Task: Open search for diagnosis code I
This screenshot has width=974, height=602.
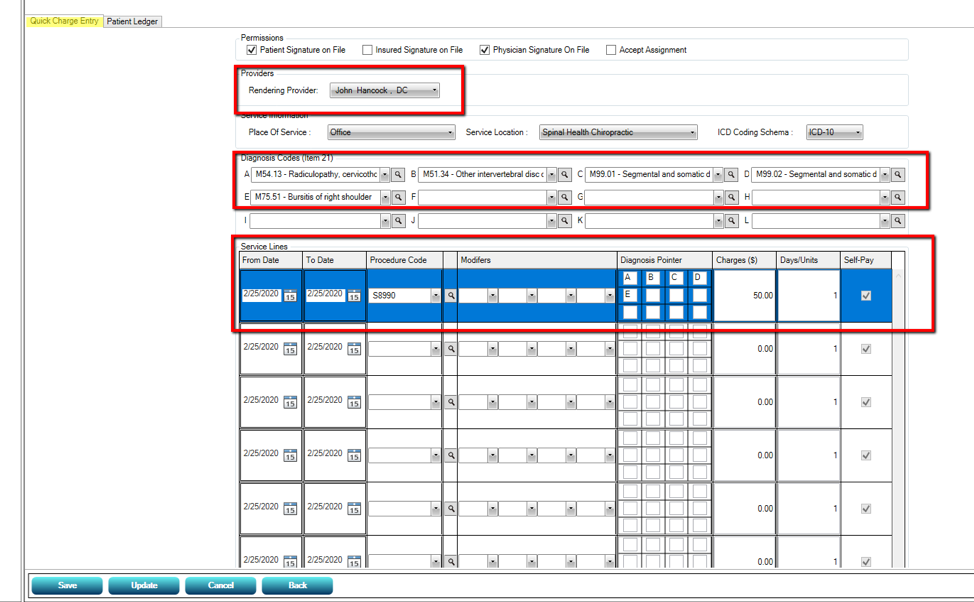Action: click(399, 221)
